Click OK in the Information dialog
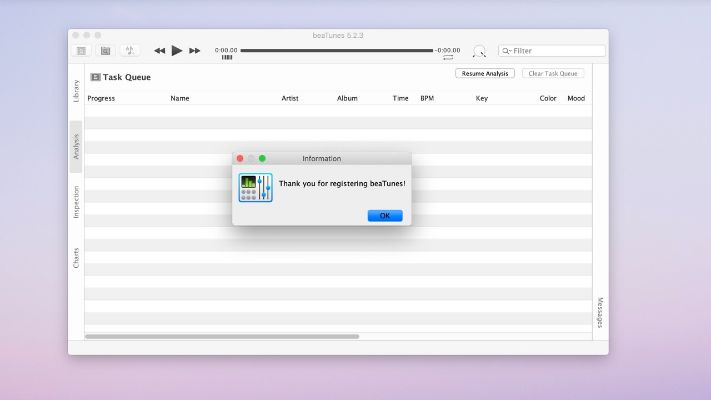Viewport: 711px width, 400px height. [x=384, y=216]
